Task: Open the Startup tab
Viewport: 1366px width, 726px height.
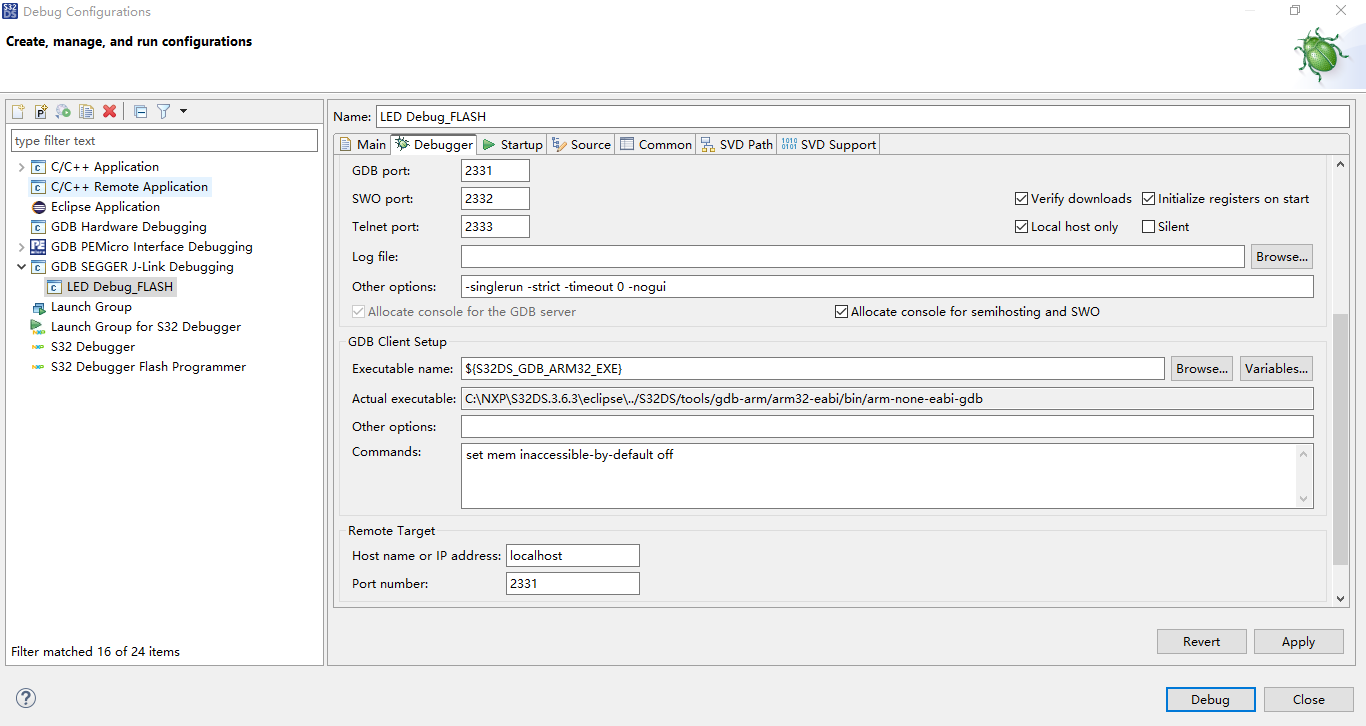Action: [512, 145]
